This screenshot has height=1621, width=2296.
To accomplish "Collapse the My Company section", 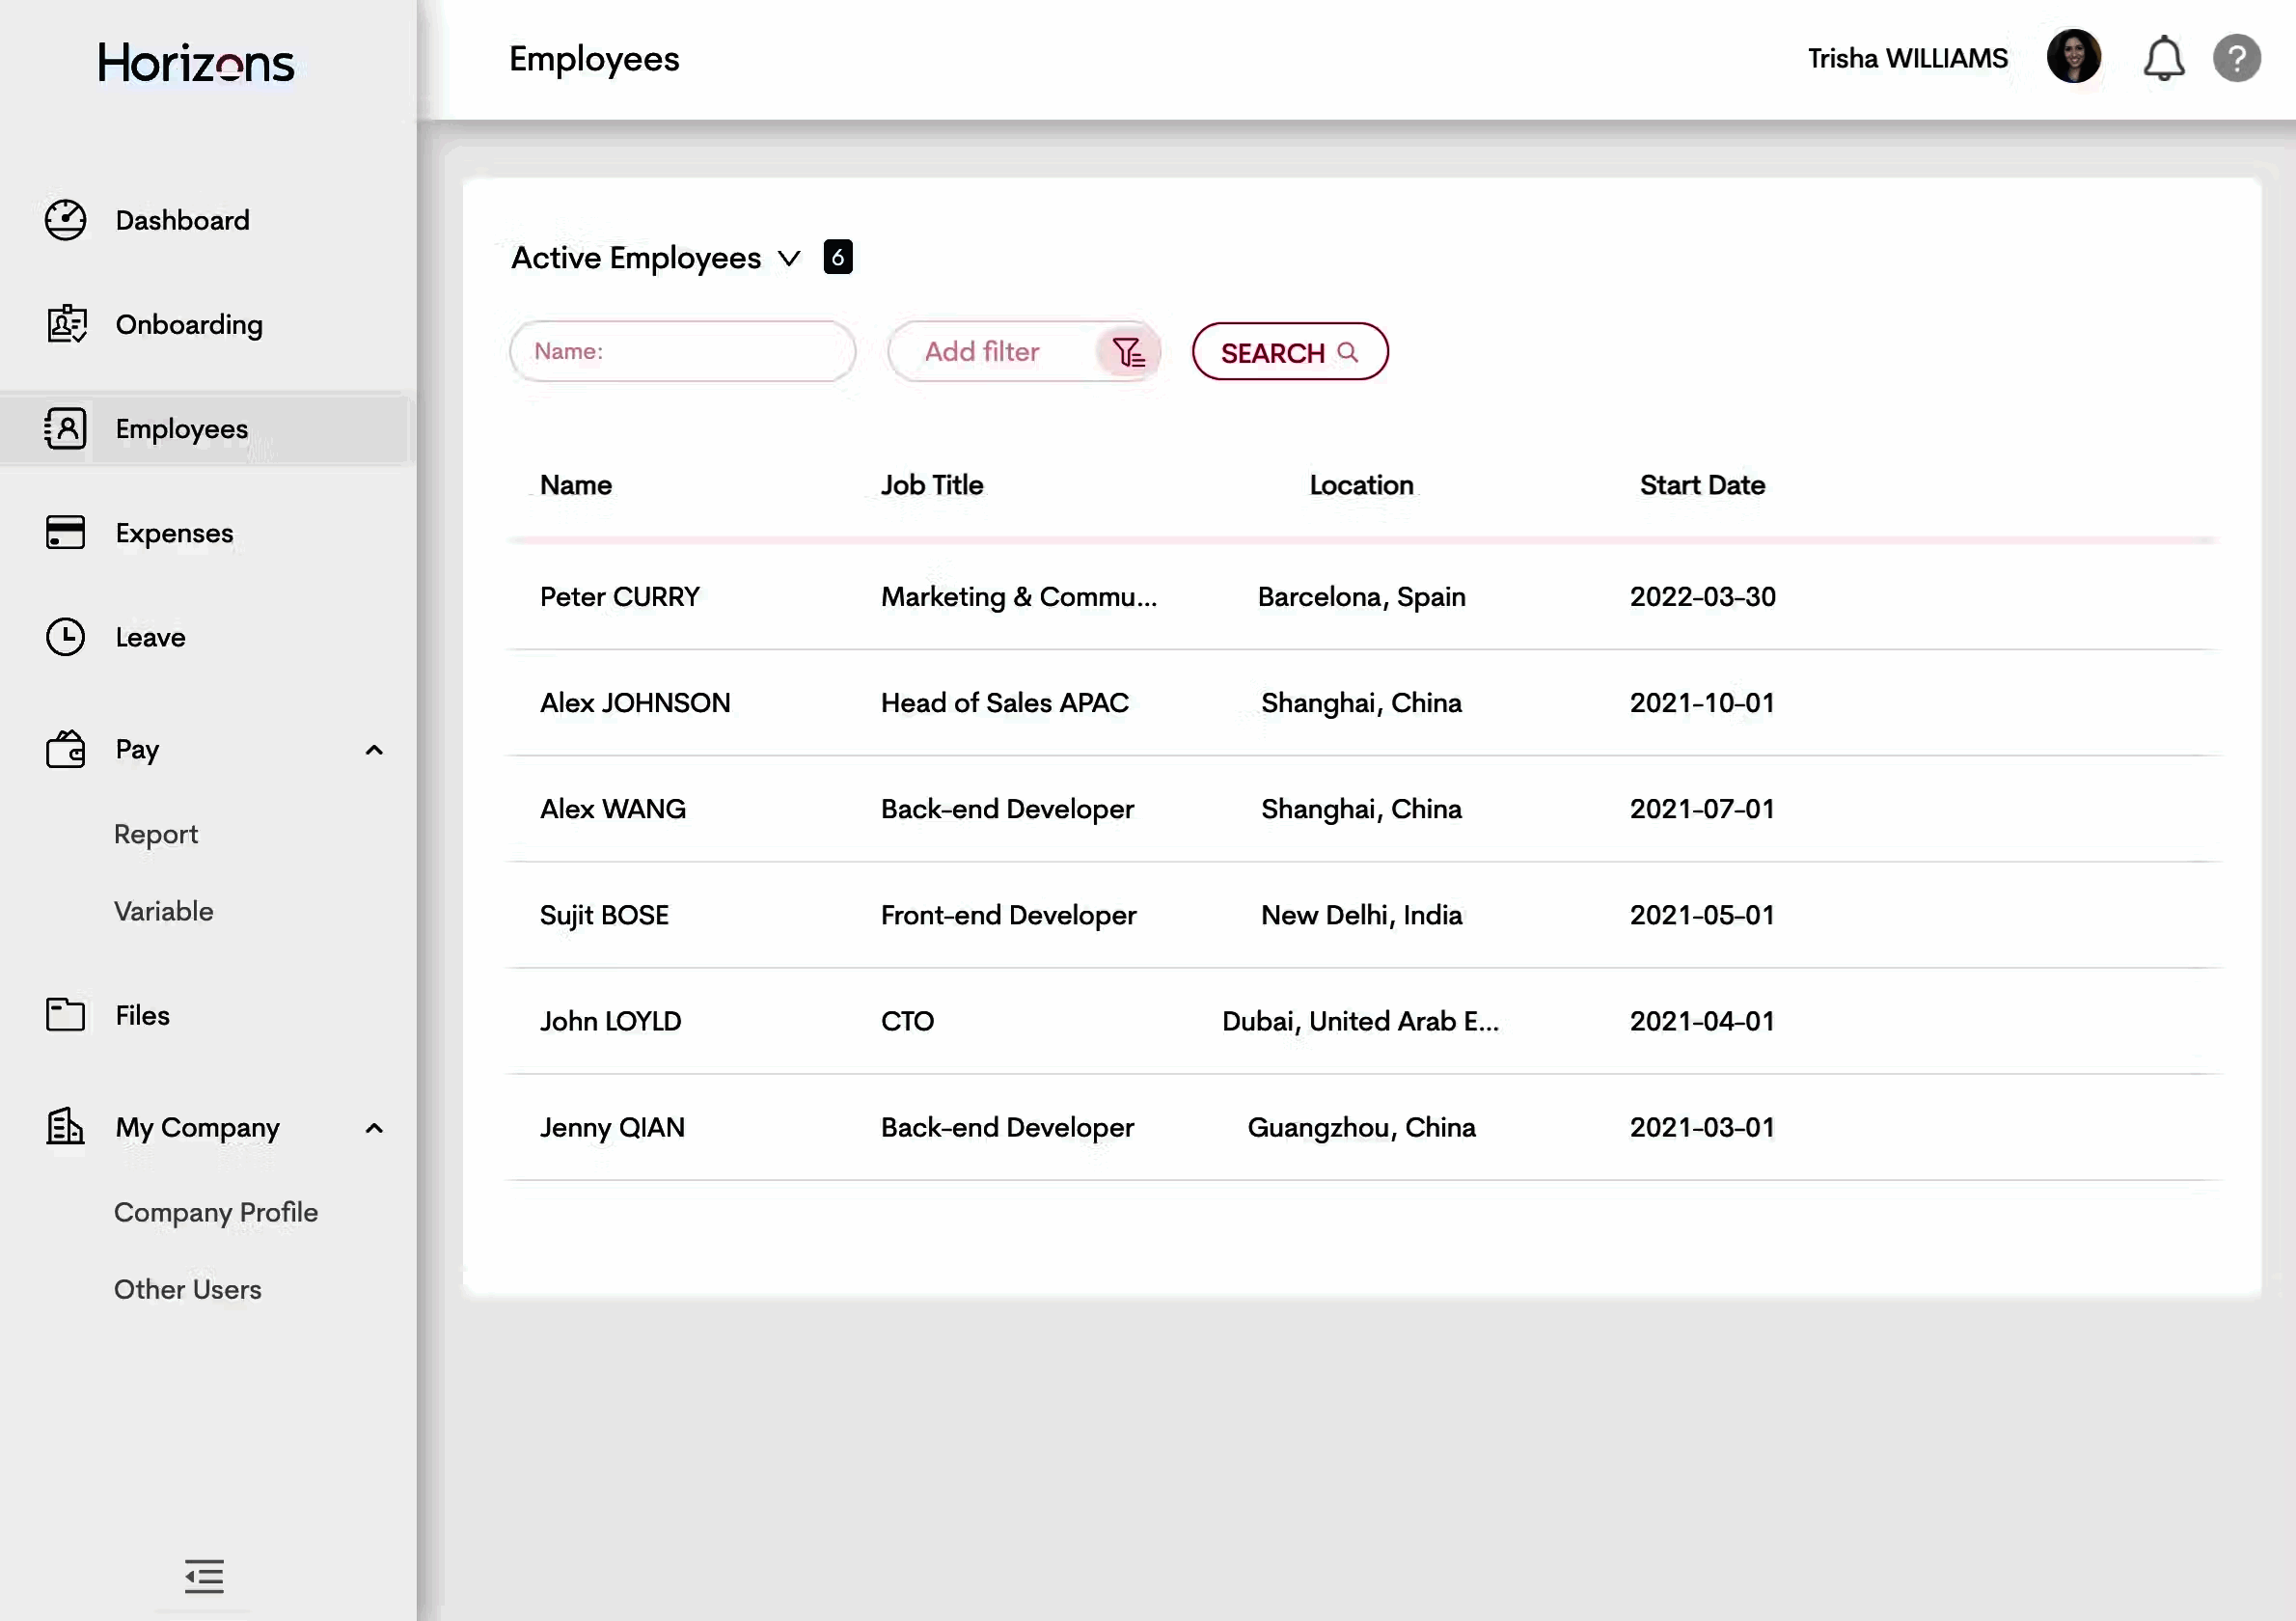I will (374, 1128).
